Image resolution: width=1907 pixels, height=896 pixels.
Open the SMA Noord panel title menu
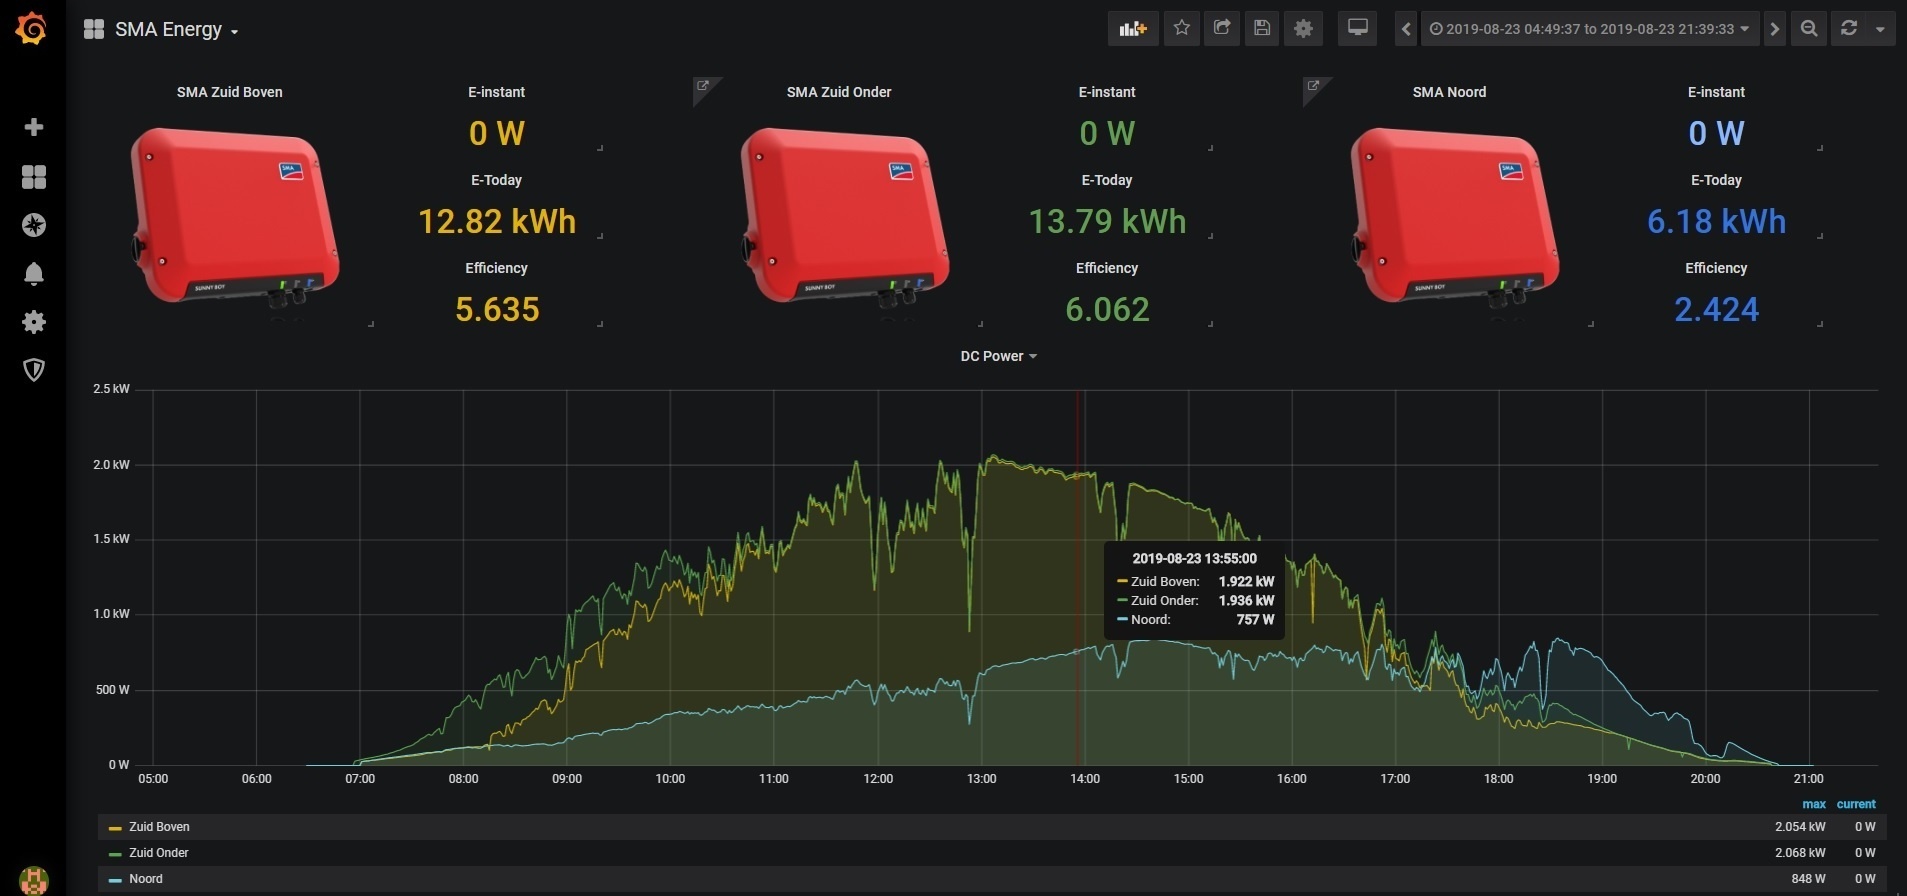pyautogui.click(x=1449, y=92)
